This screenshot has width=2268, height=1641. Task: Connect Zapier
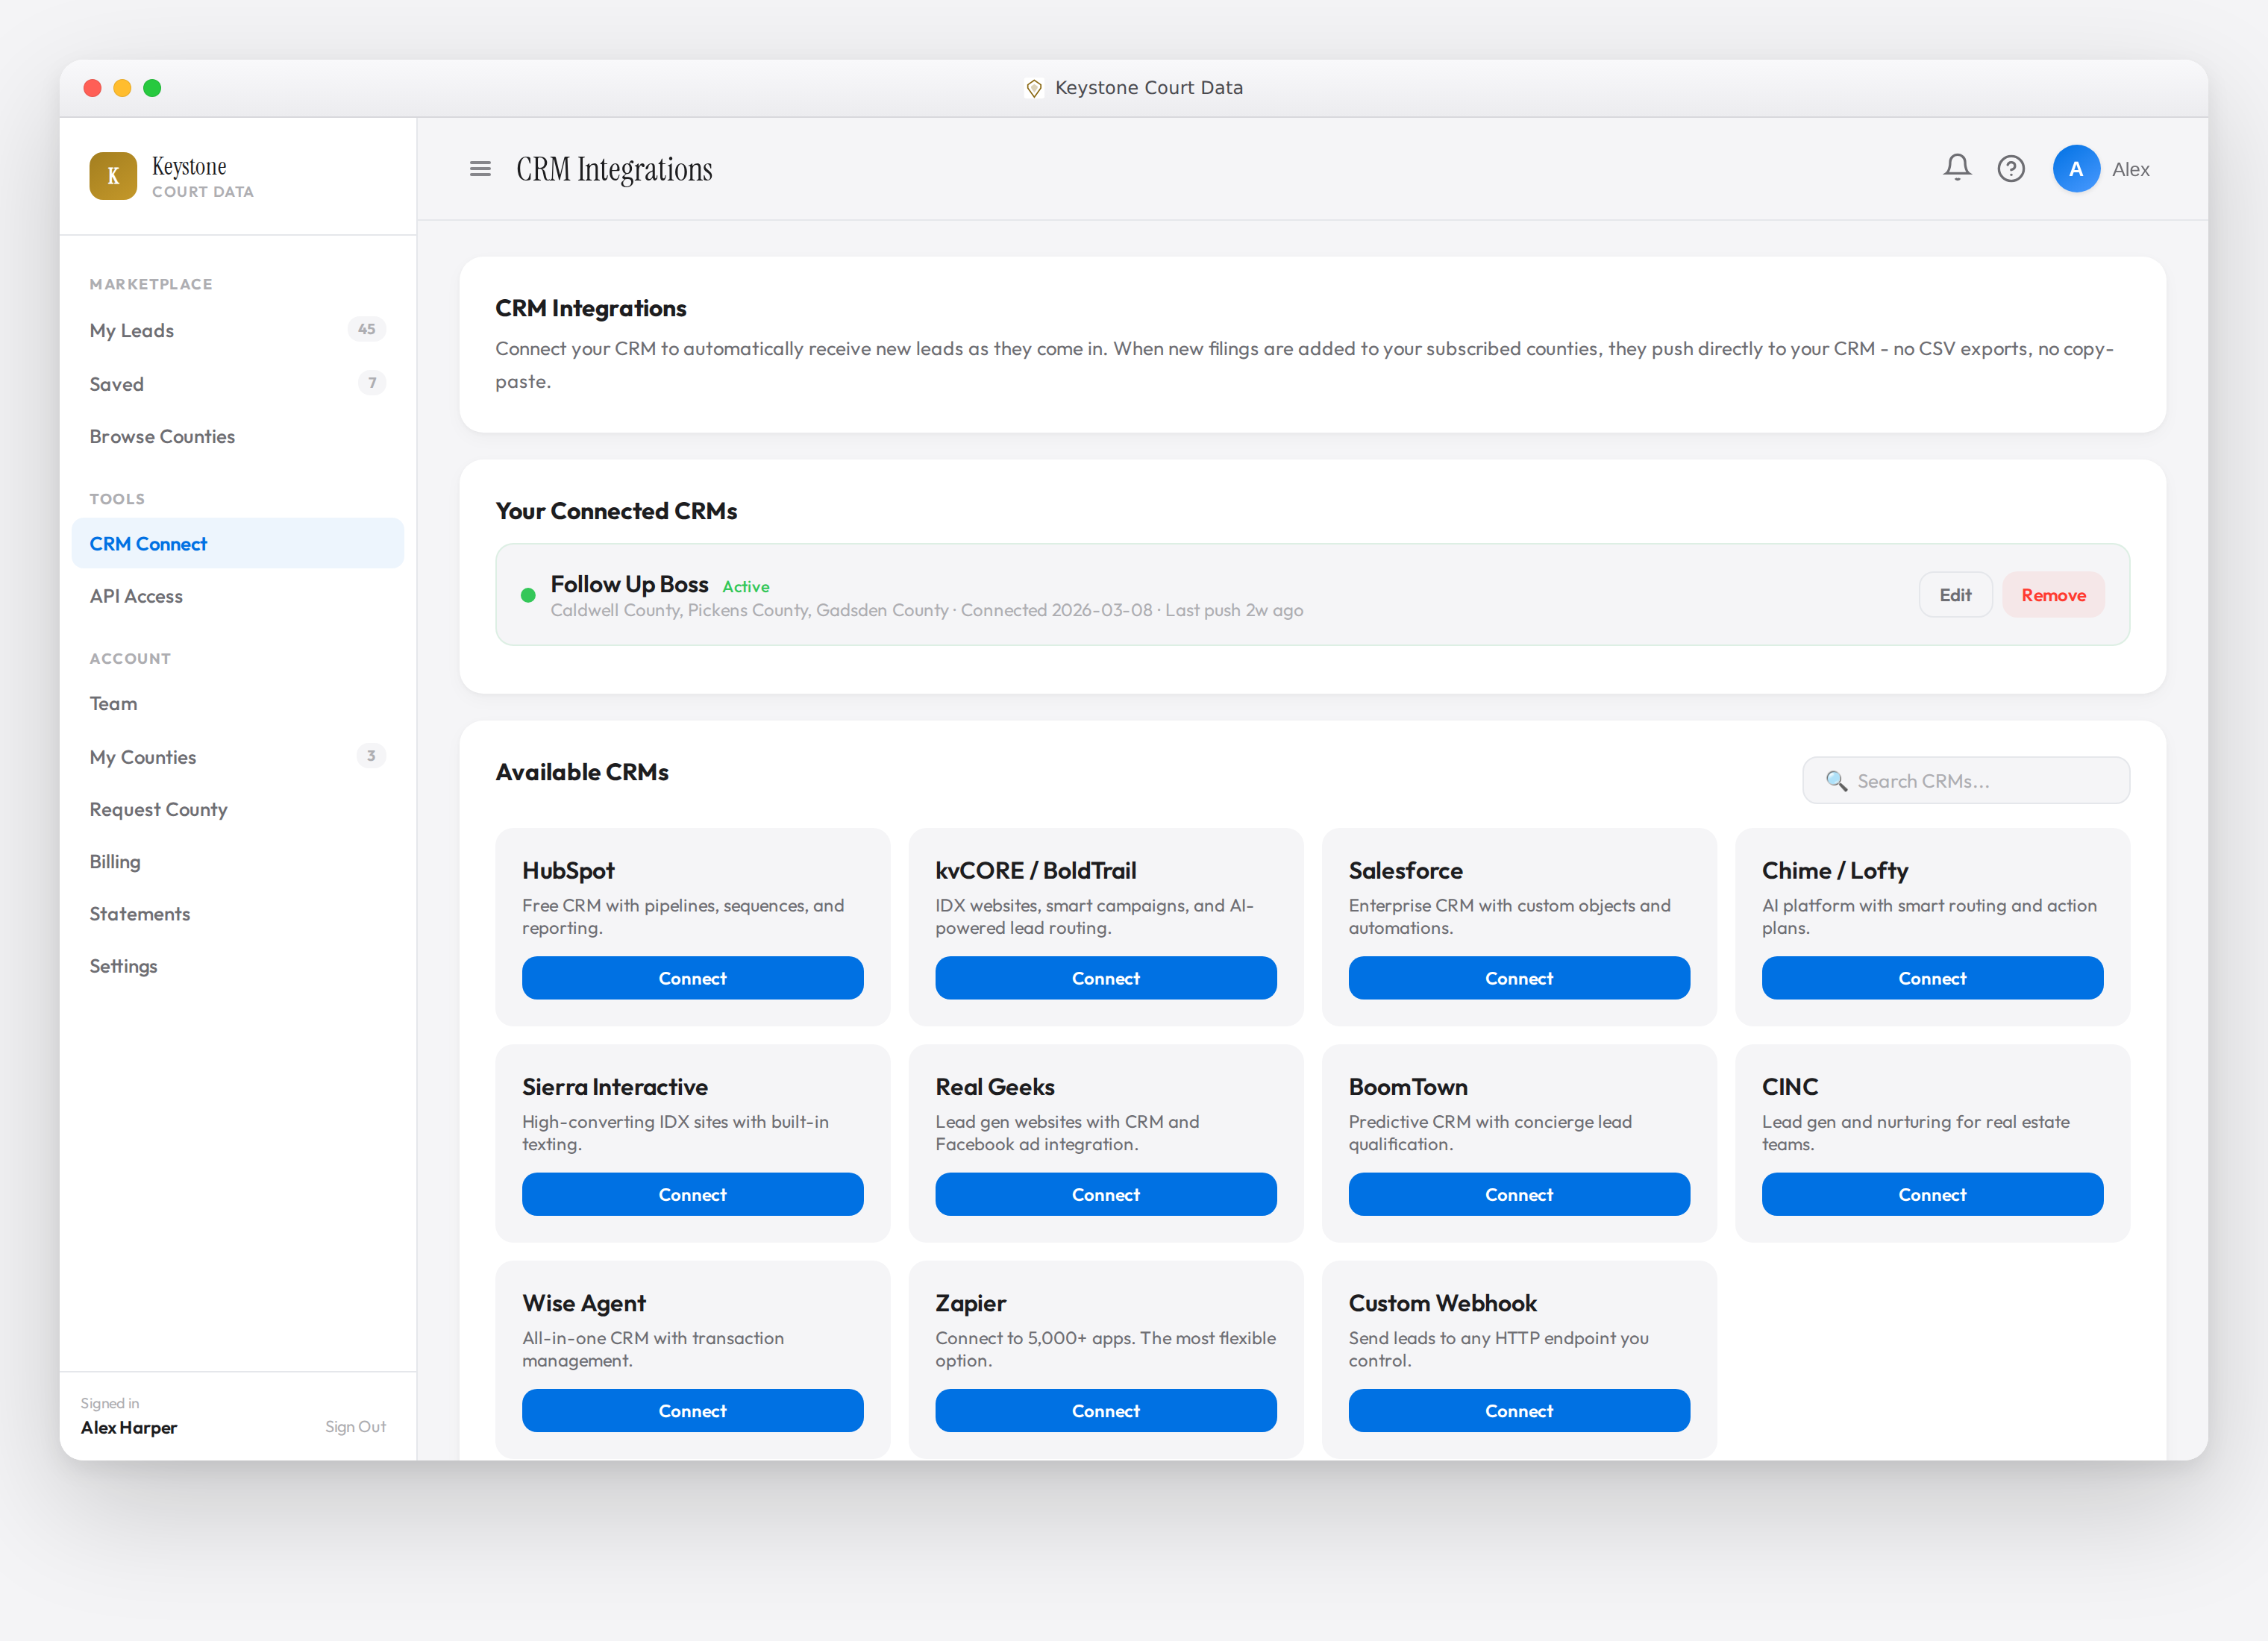point(1106,1411)
